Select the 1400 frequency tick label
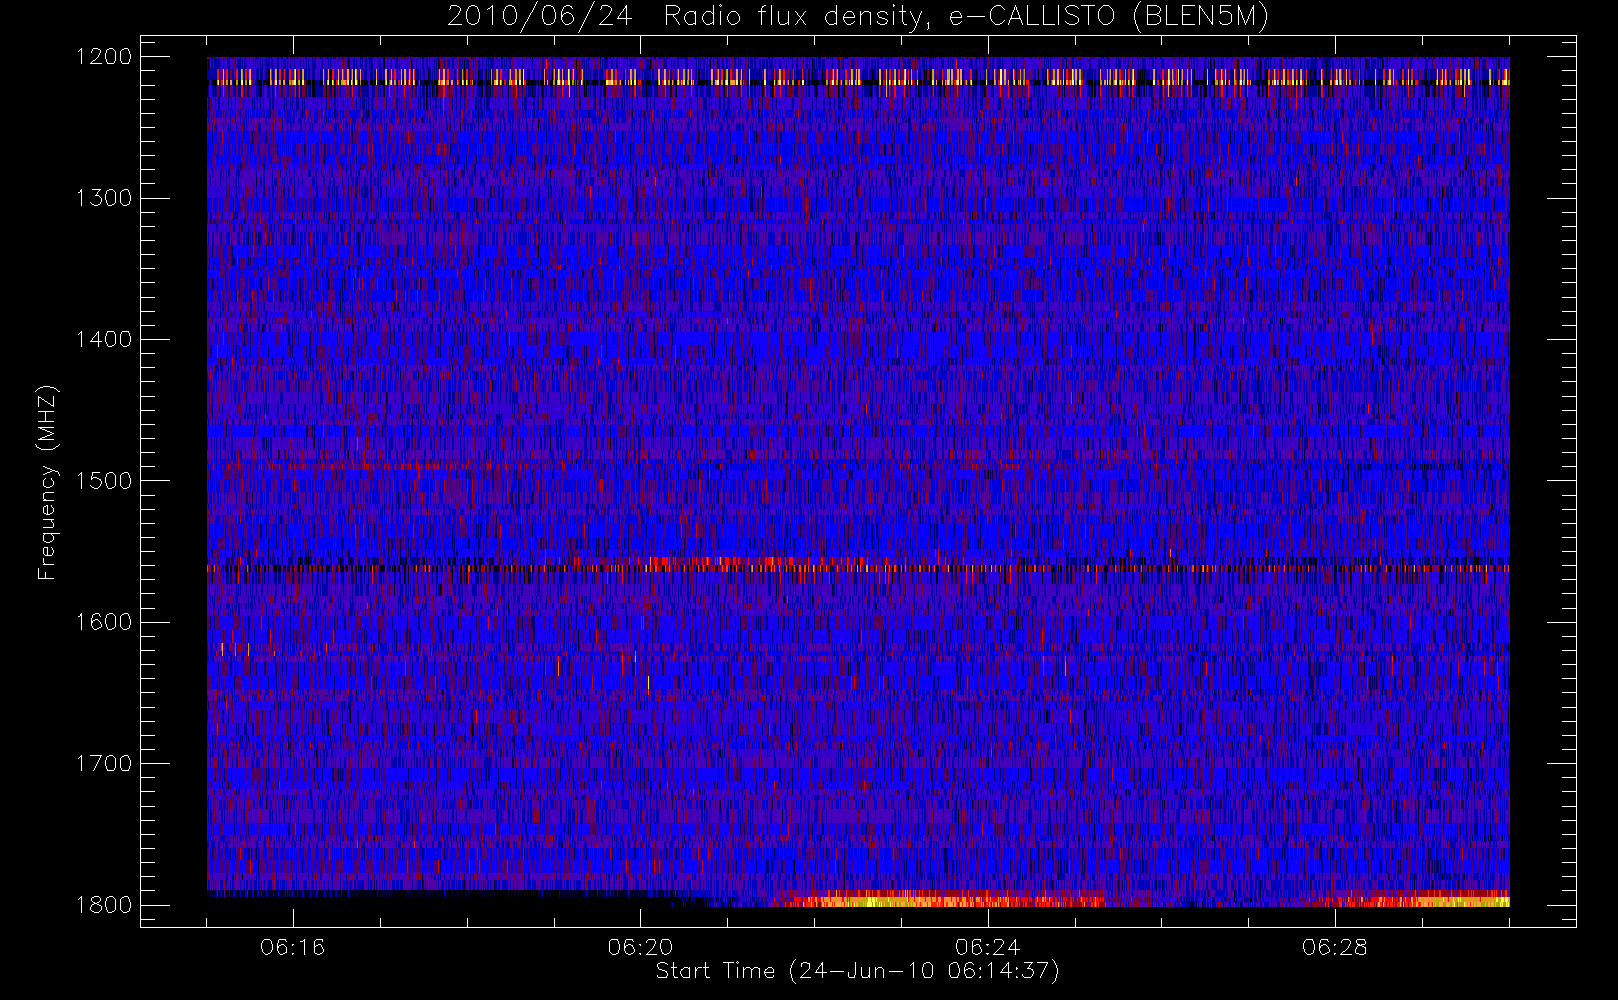Screen dimensions: 1618x1000 coord(104,339)
